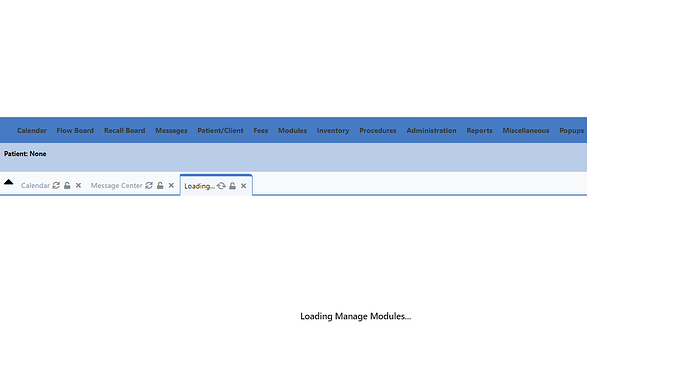Close the Loading tab
The height and width of the screenshot is (387, 690).
(243, 186)
